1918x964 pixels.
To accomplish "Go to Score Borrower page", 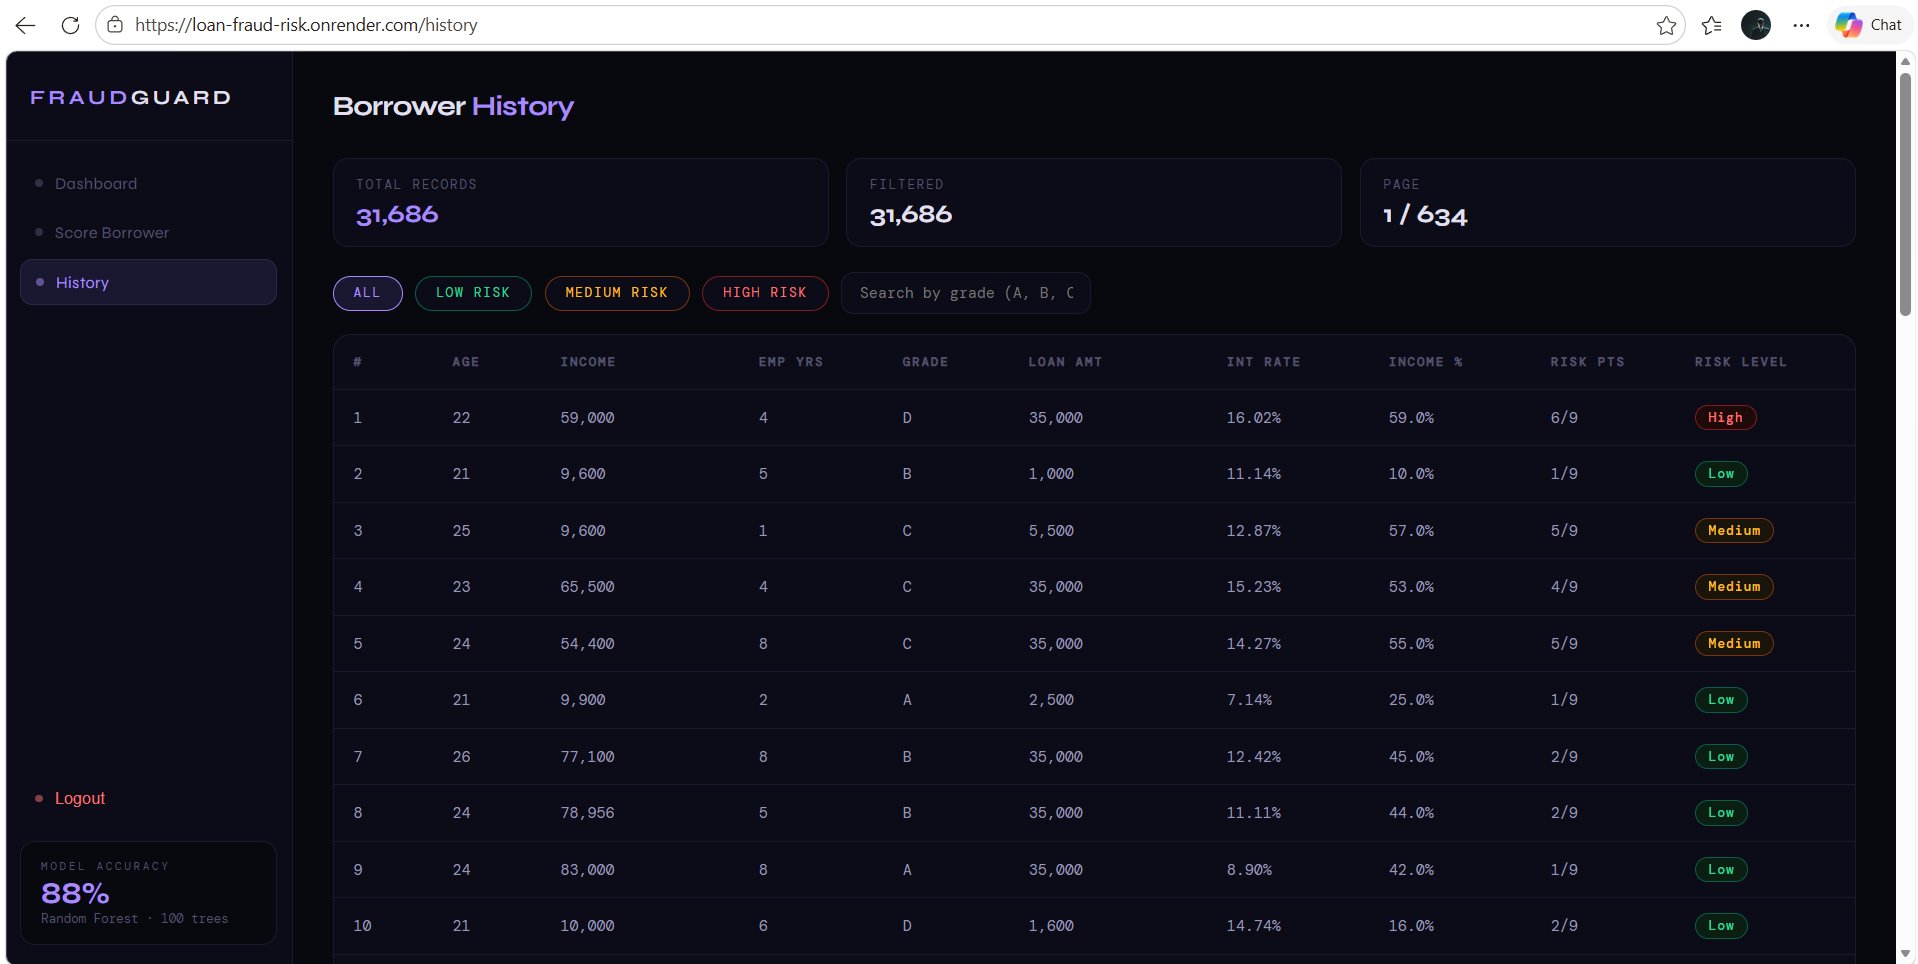I will point(111,233).
